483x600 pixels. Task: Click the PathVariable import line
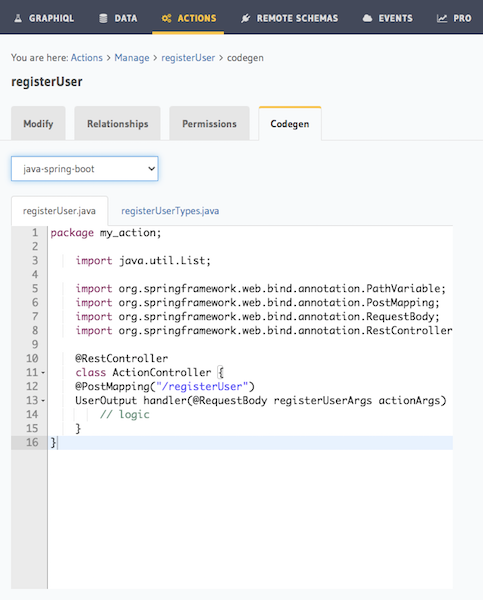[x=261, y=289]
